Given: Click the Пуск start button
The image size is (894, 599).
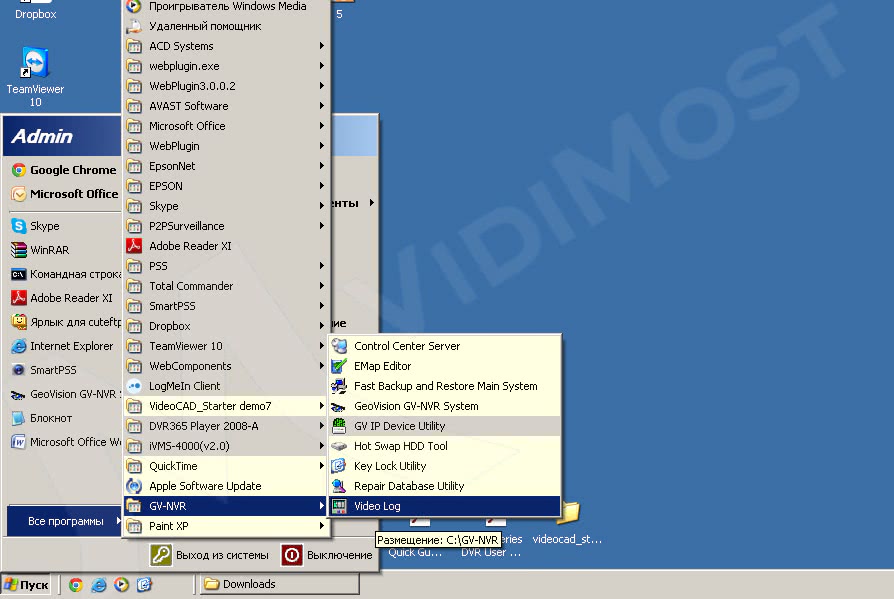Looking at the screenshot, I should click(27, 585).
